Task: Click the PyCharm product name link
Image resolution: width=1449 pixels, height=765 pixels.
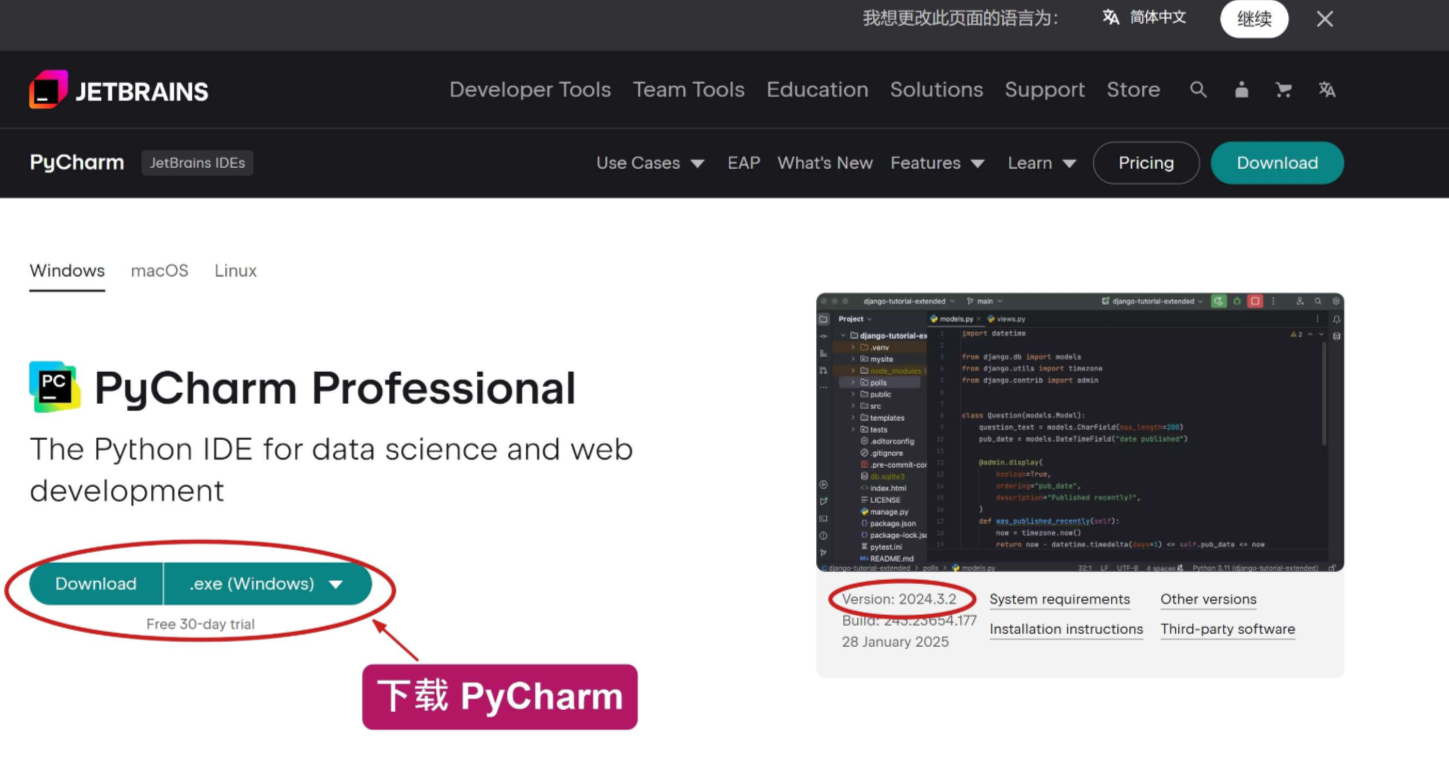Action: point(77,163)
